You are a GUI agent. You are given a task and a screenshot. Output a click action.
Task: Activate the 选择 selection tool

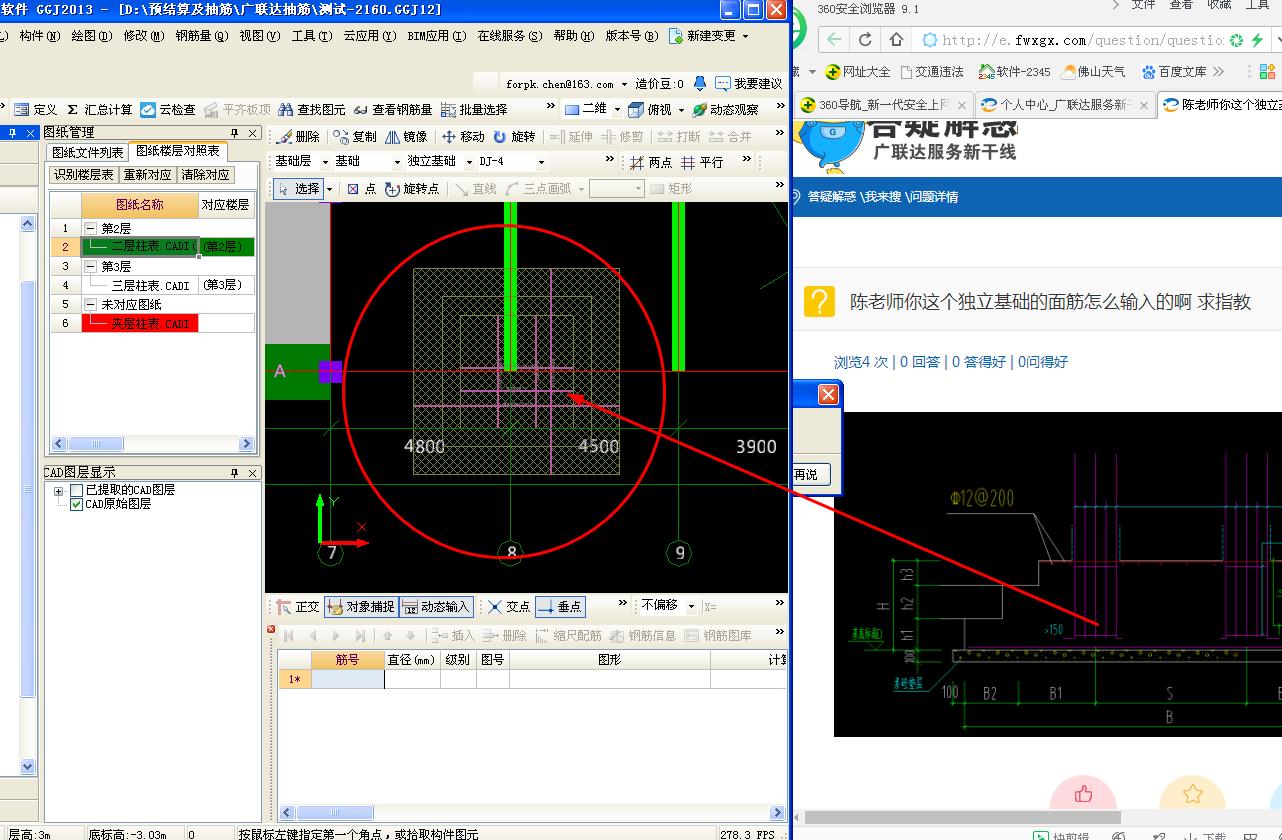(298, 189)
